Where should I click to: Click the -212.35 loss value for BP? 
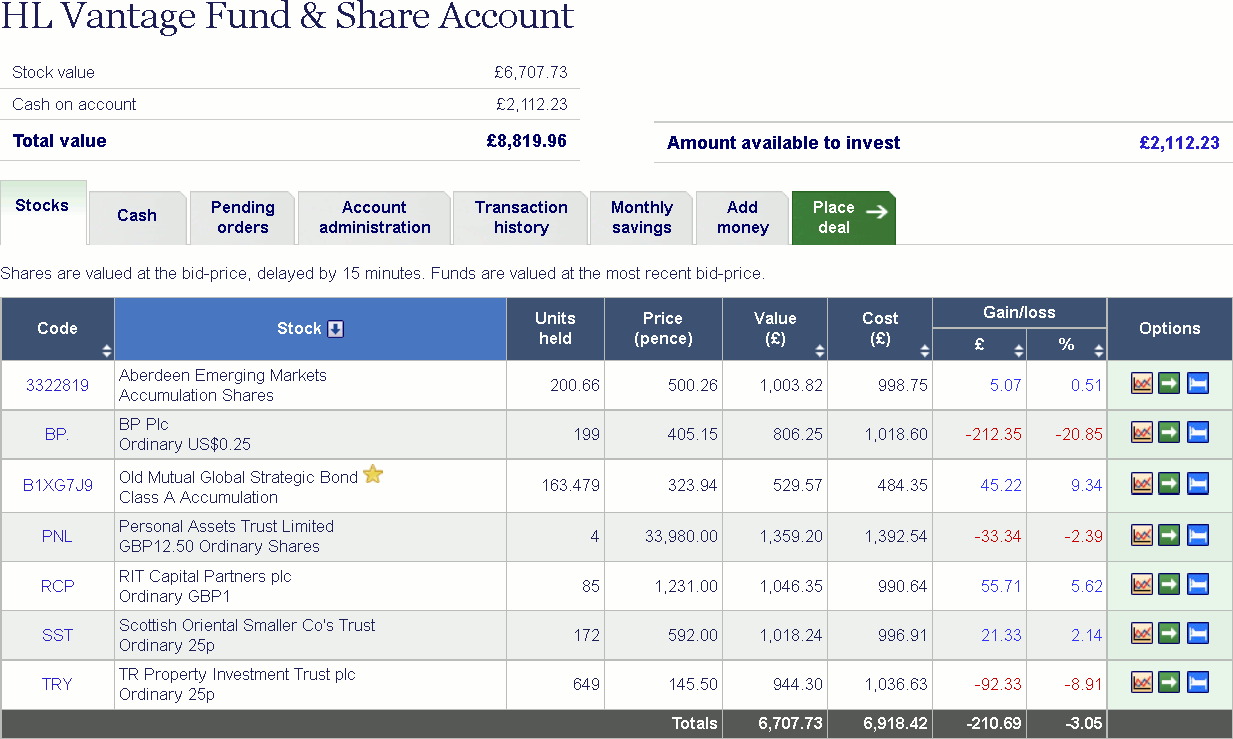pos(993,434)
